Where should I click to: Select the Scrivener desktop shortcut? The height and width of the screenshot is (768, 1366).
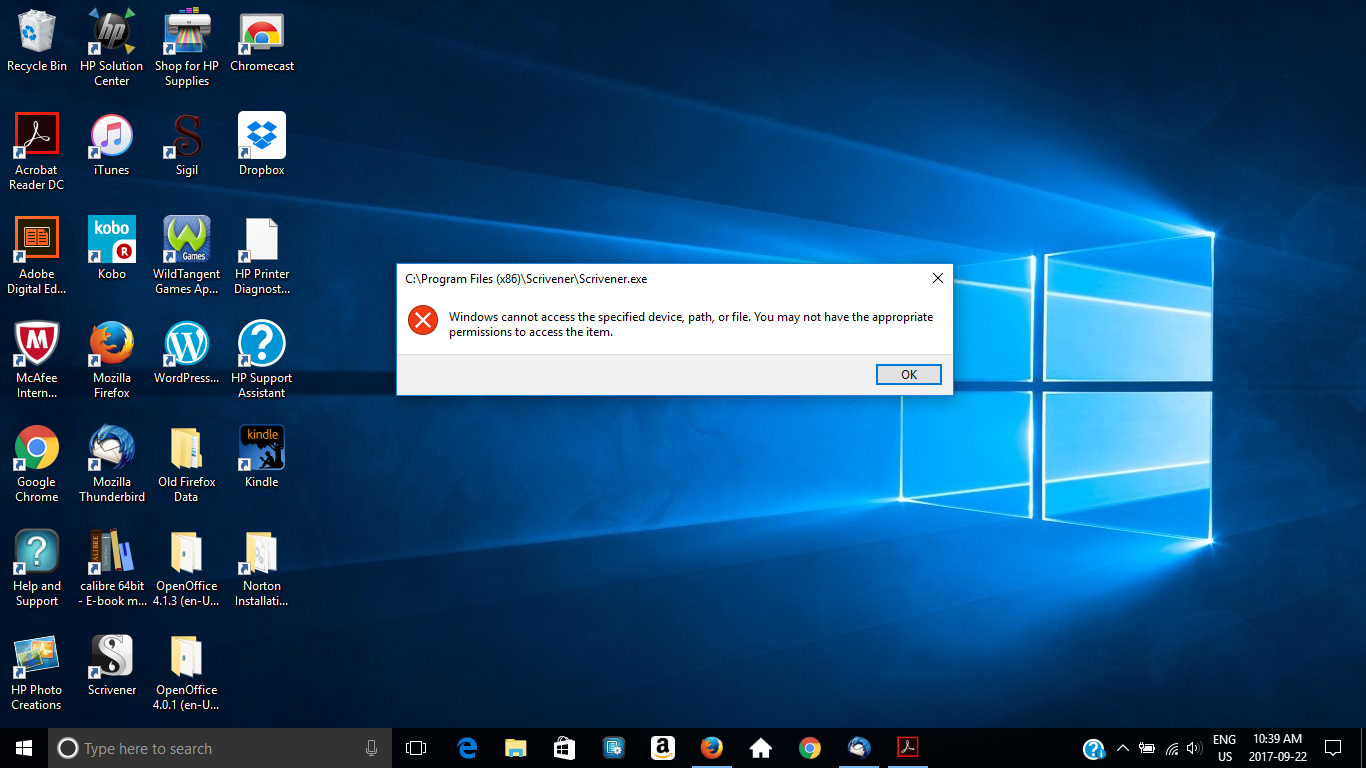click(112, 665)
